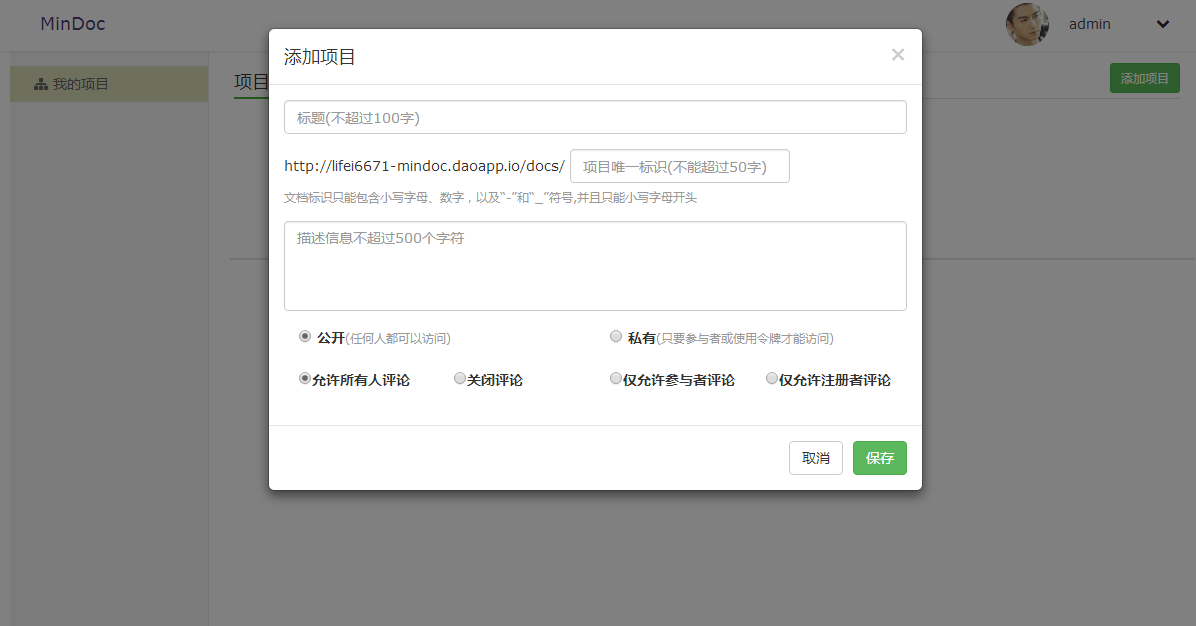This screenshot has width=1196, height=626.
Task: Click the green 保存 save button
Action: 879,458
